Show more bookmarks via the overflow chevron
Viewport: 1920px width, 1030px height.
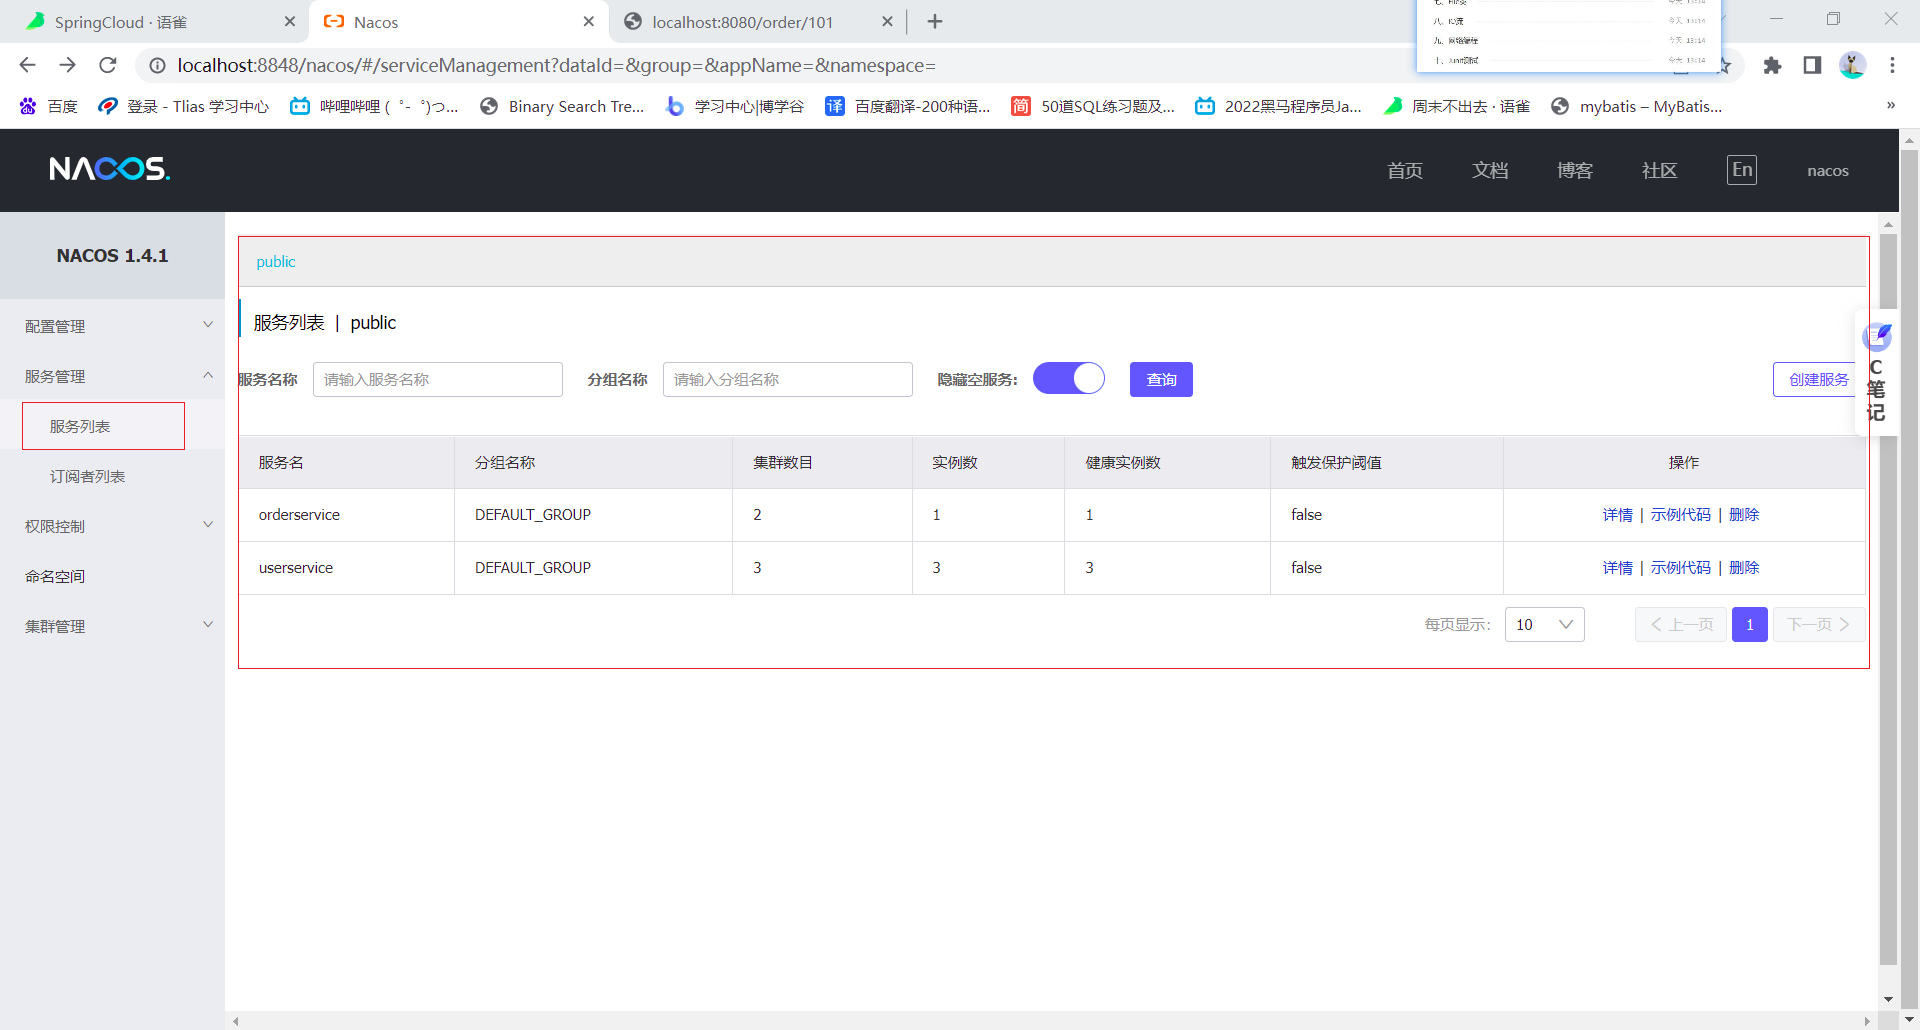pyautogui.click(x=1890, y=105)
